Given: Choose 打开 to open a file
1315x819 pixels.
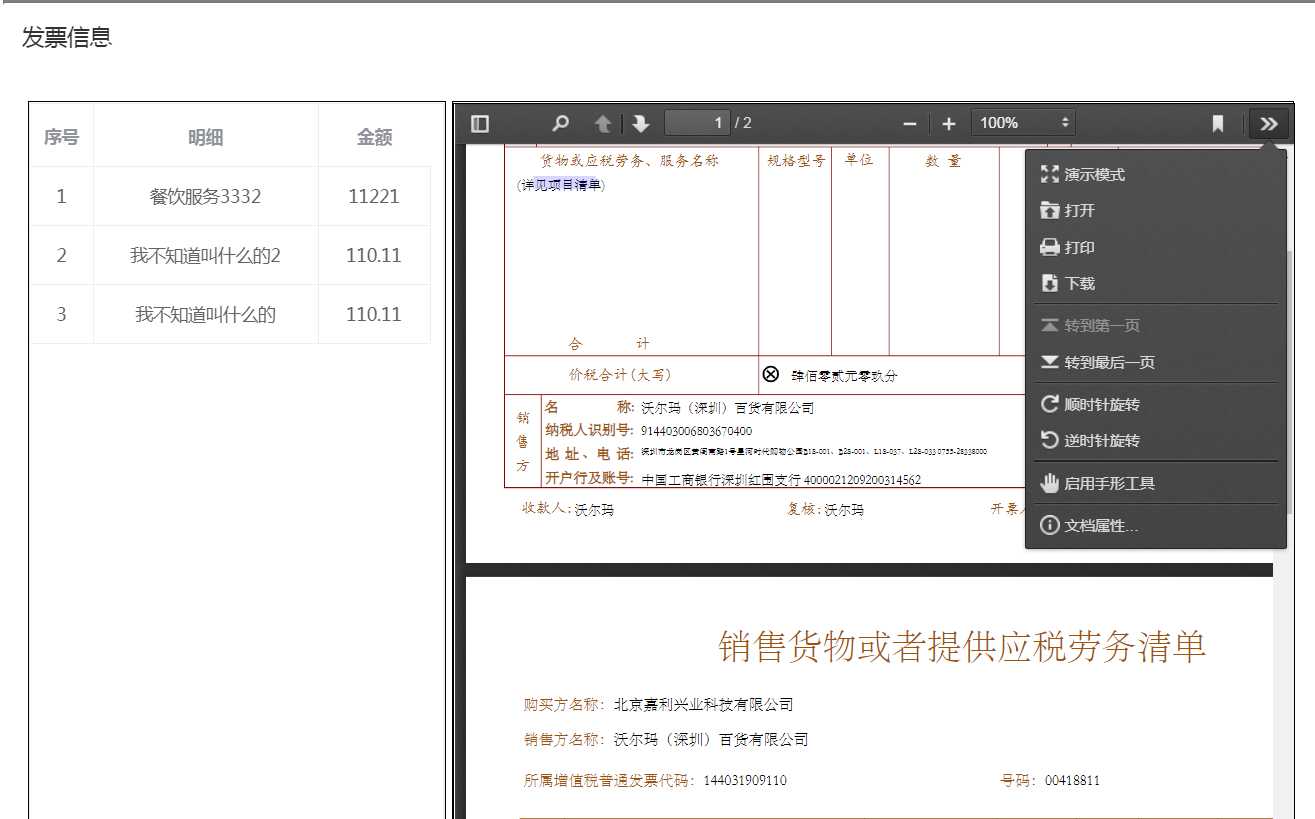Looking at the screenshot, I should click(x=1155, y=211).
